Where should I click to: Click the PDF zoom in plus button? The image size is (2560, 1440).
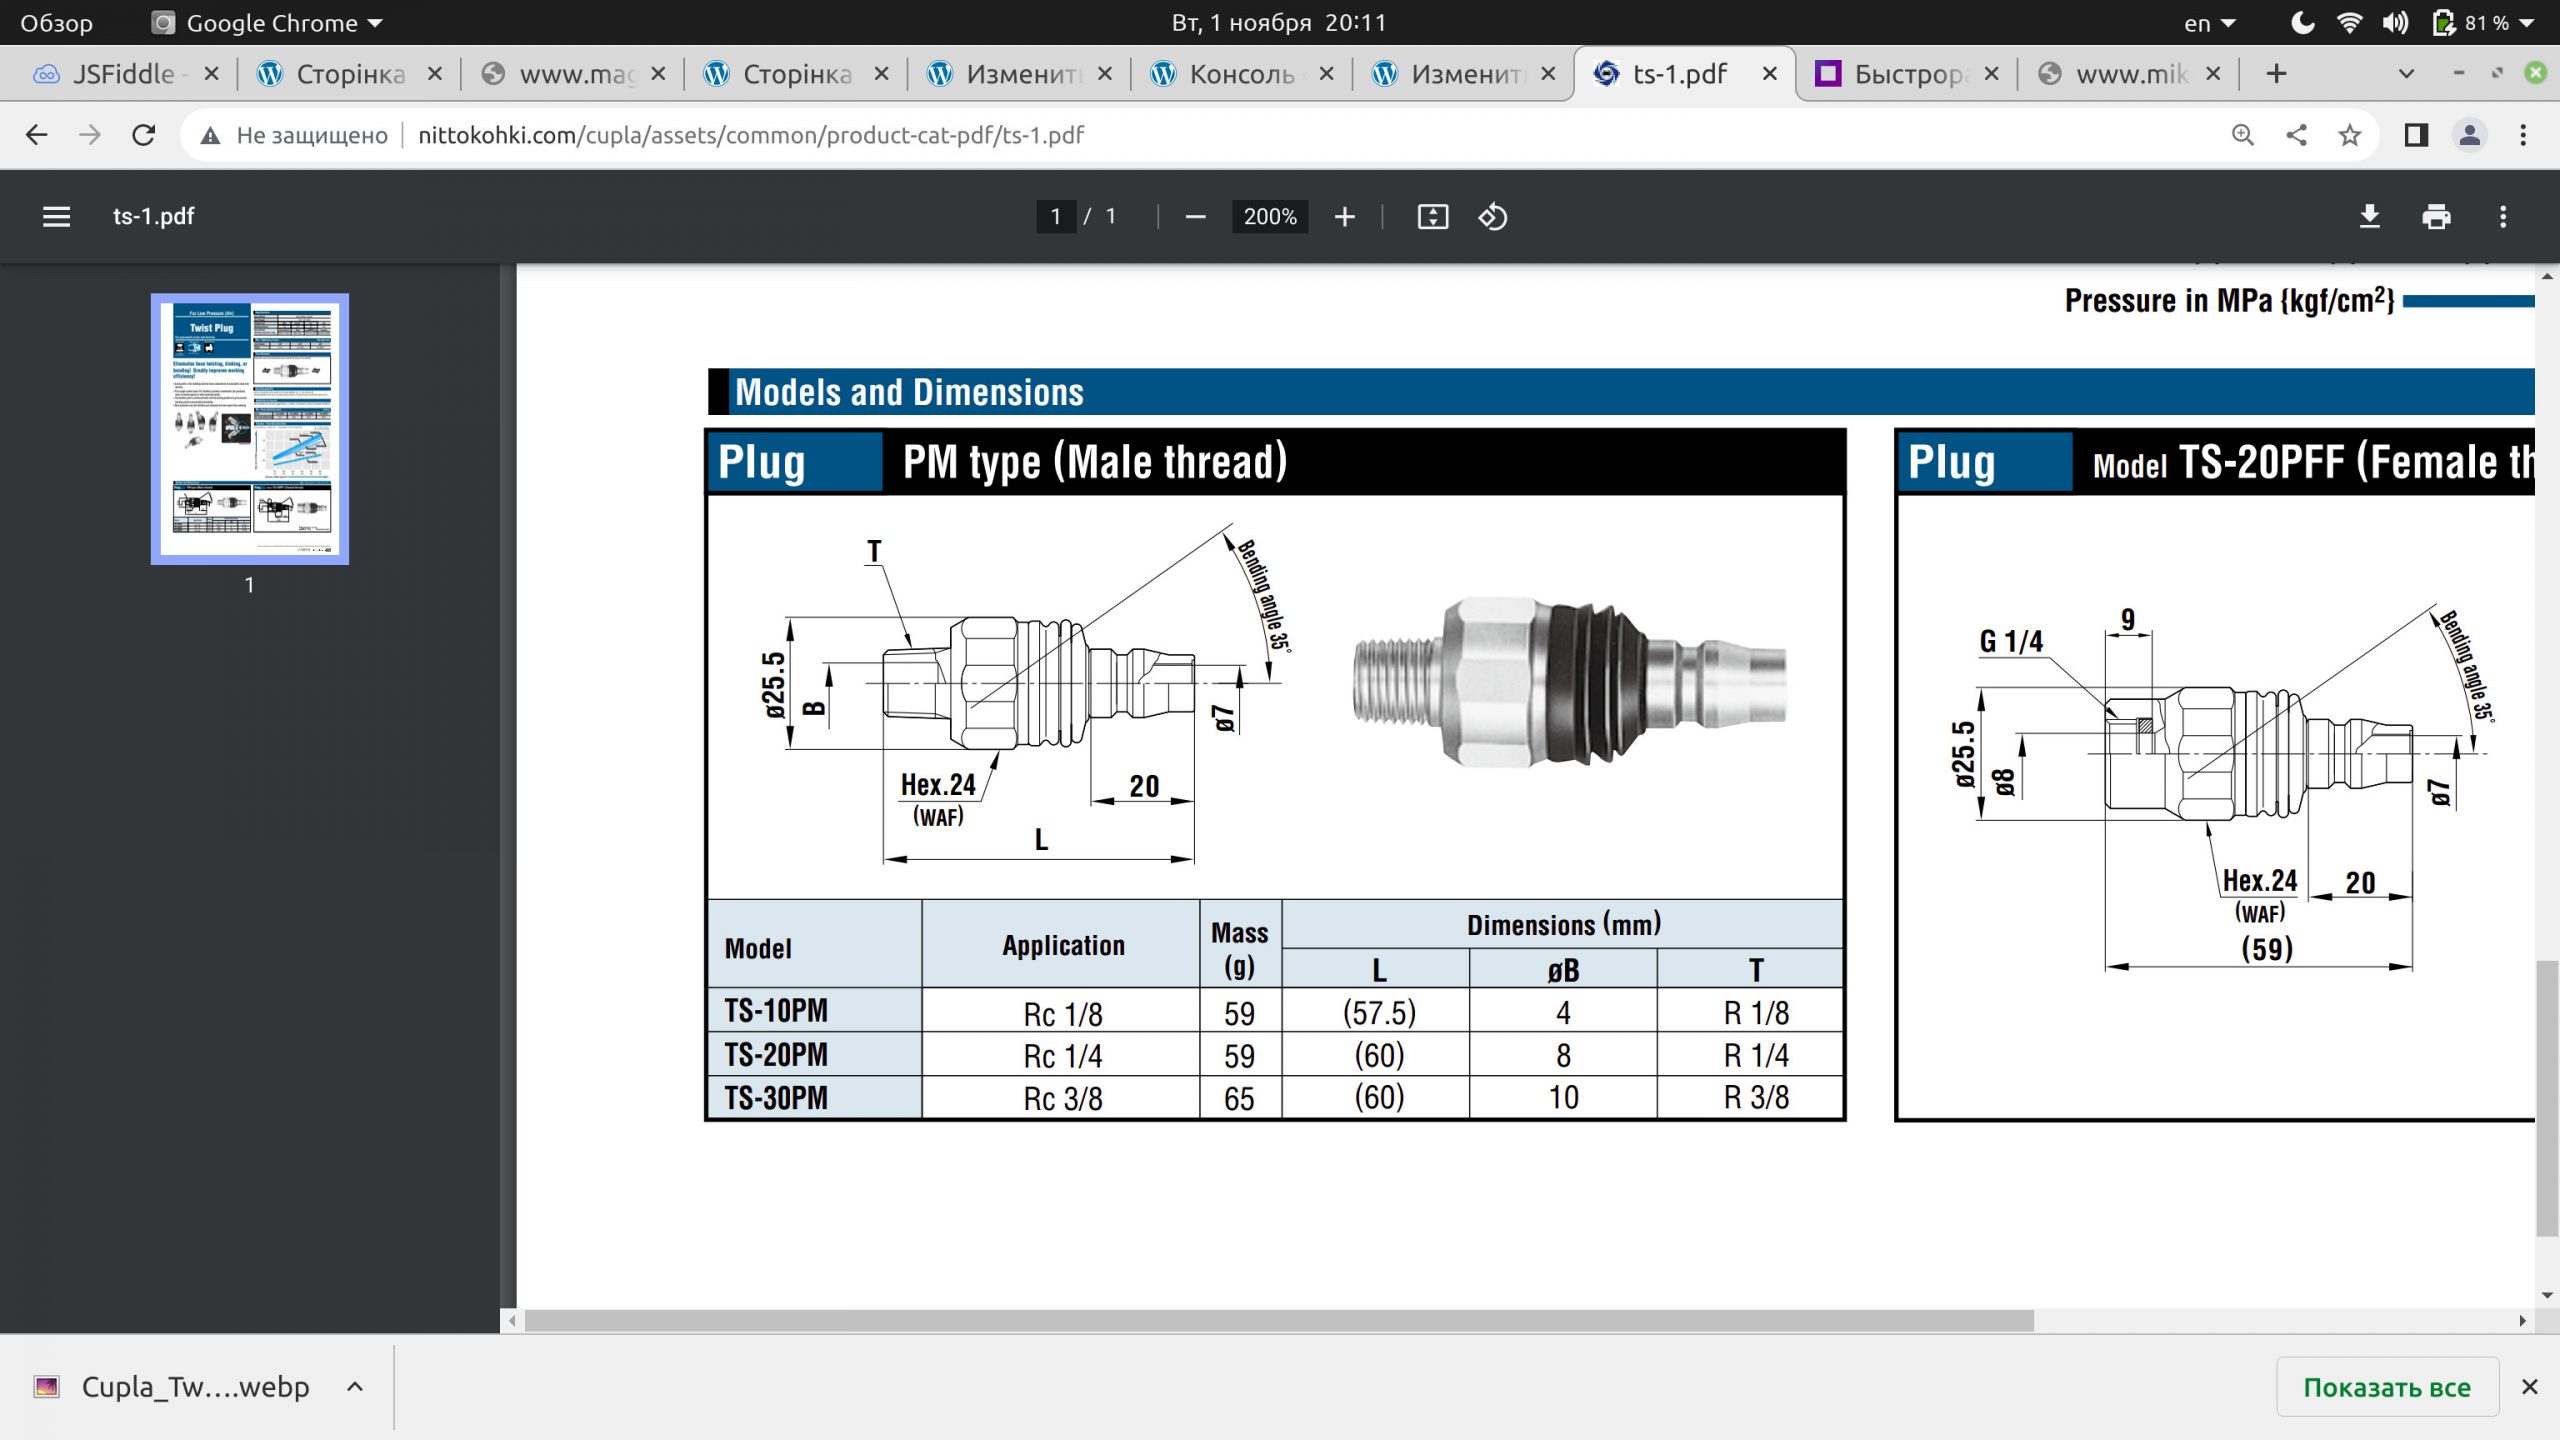click(x=1345, y=217)
